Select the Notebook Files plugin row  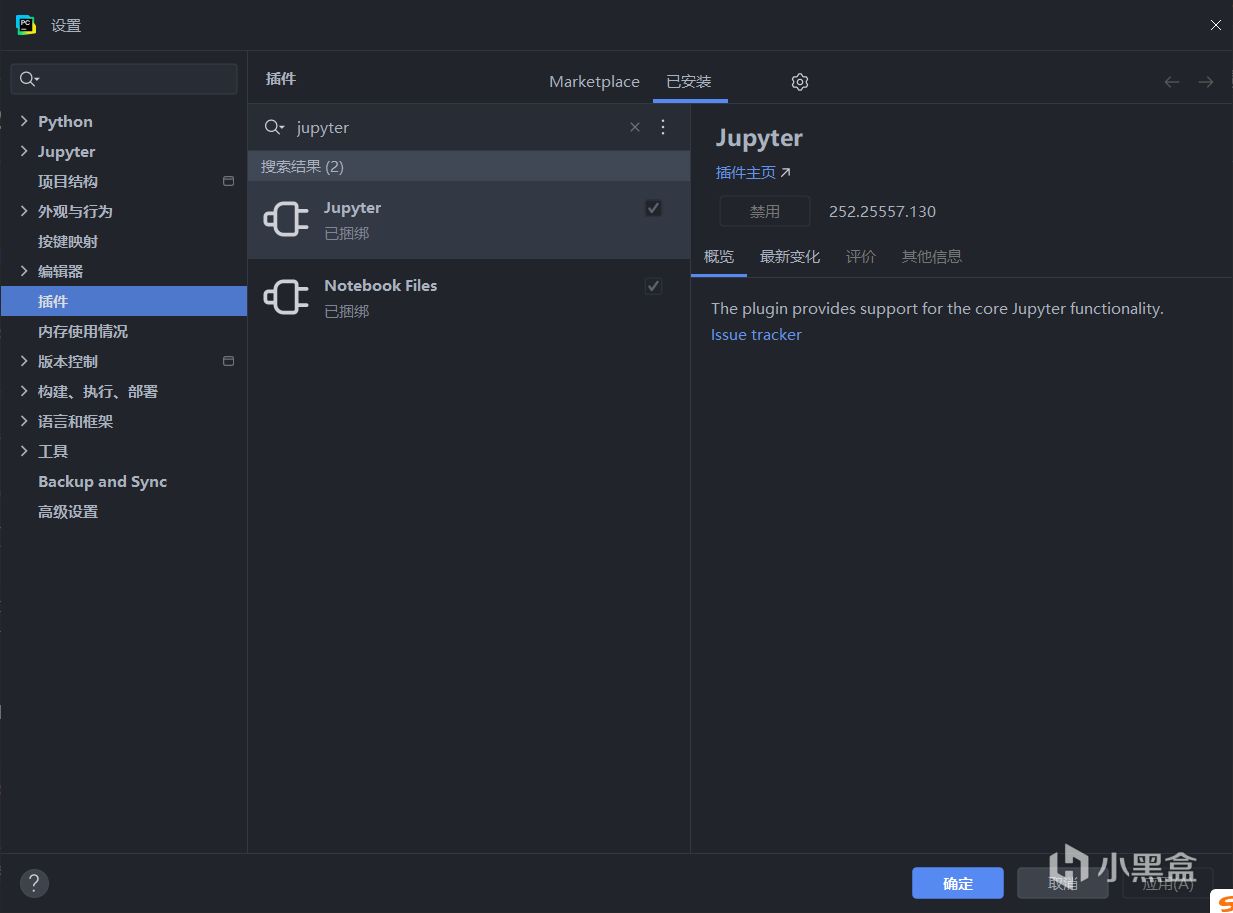coord(469,298)
